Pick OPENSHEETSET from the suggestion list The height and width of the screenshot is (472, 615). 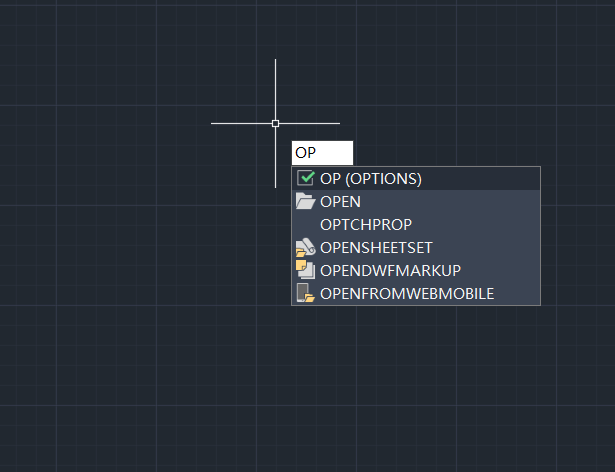(376, 248)
